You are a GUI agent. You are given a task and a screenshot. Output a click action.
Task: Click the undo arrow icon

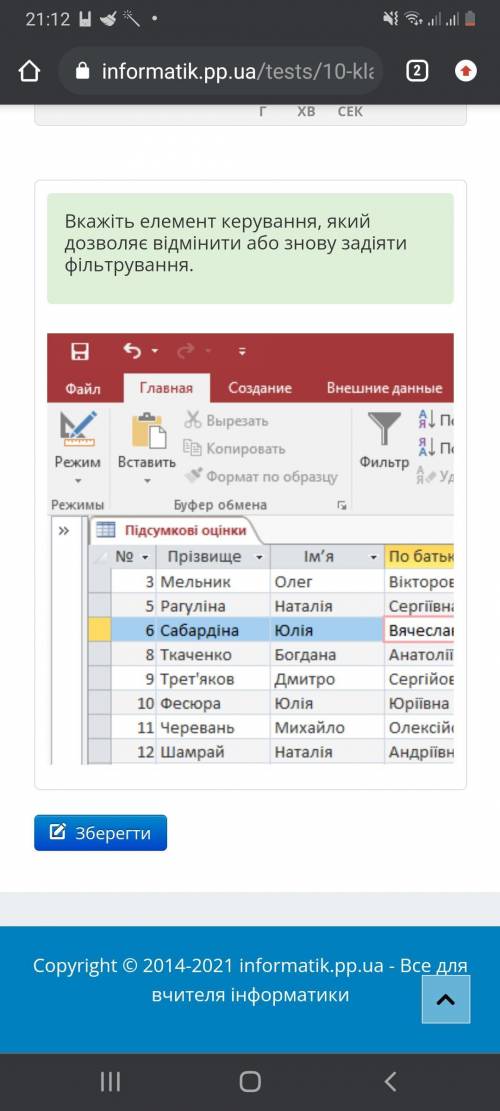pyautogui.click(x=132, y=351)
